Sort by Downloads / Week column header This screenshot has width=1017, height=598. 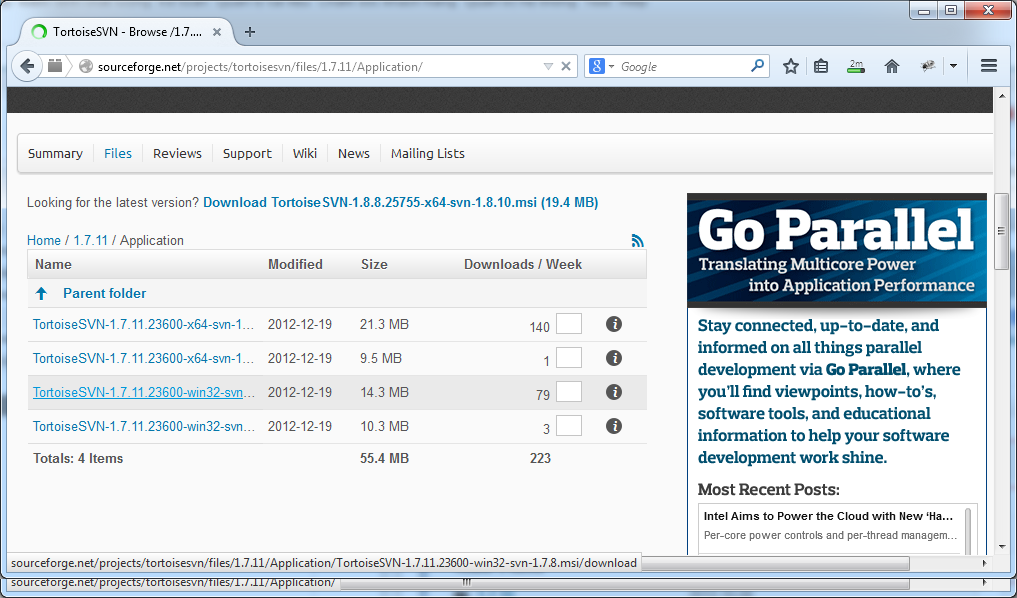coord(523,264)
